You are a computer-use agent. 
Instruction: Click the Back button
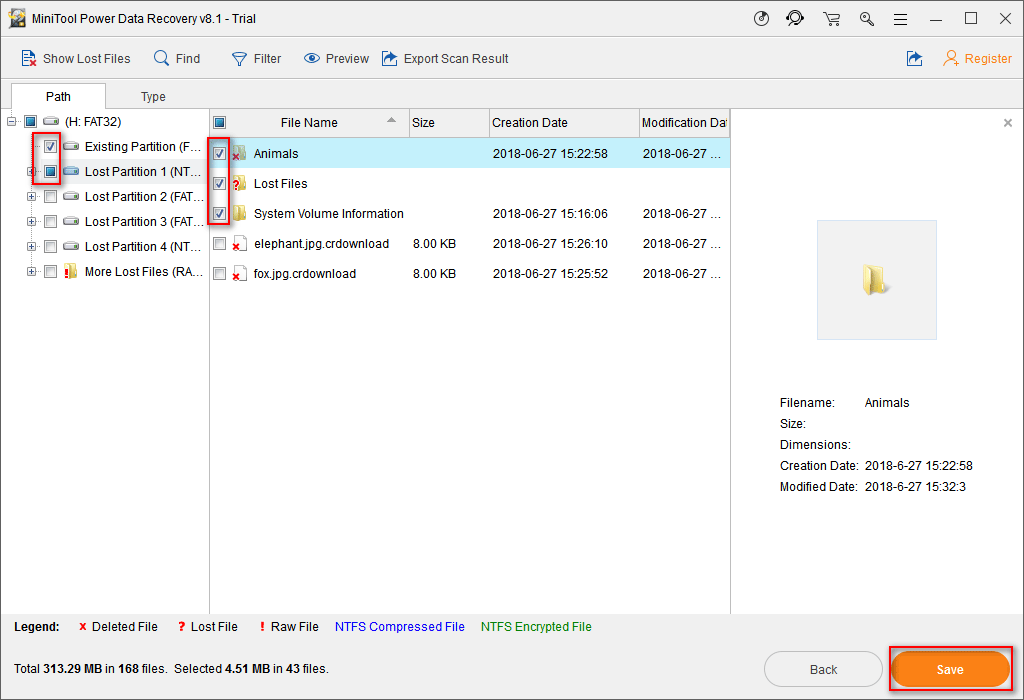click(823, 669)
